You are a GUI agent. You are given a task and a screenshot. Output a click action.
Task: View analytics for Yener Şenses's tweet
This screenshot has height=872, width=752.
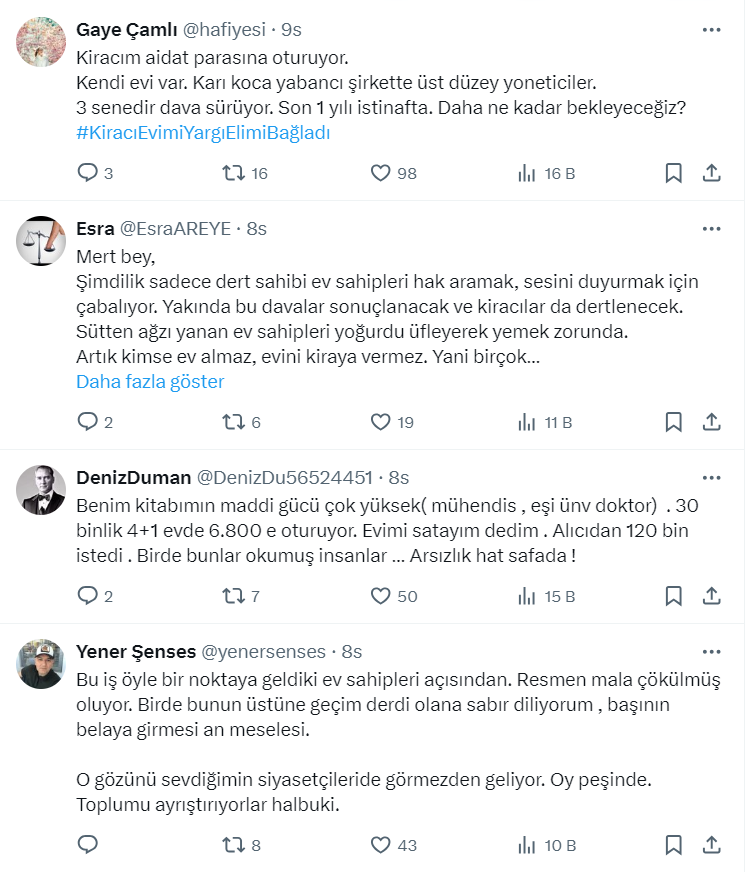tap(527, 845)
